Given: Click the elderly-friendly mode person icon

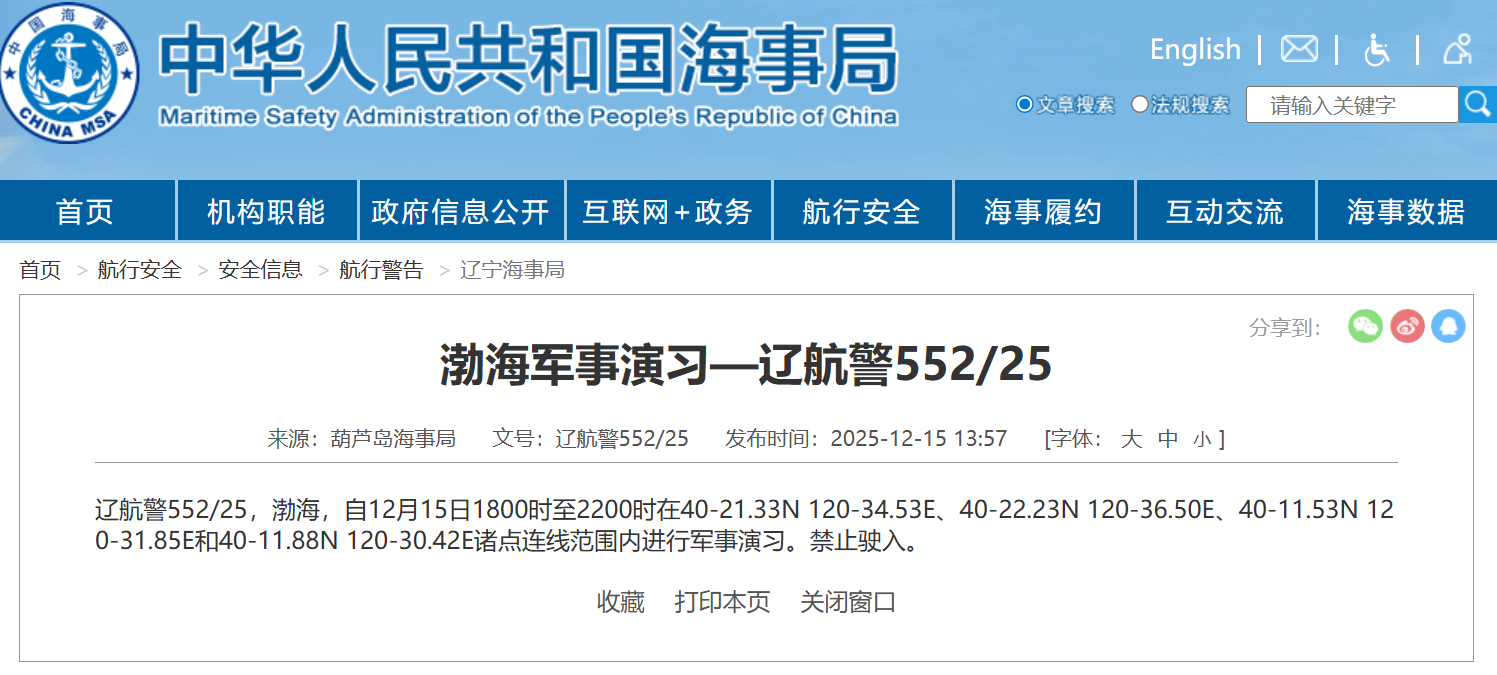Looking at the screenshot, I should tap(1457, 49).
